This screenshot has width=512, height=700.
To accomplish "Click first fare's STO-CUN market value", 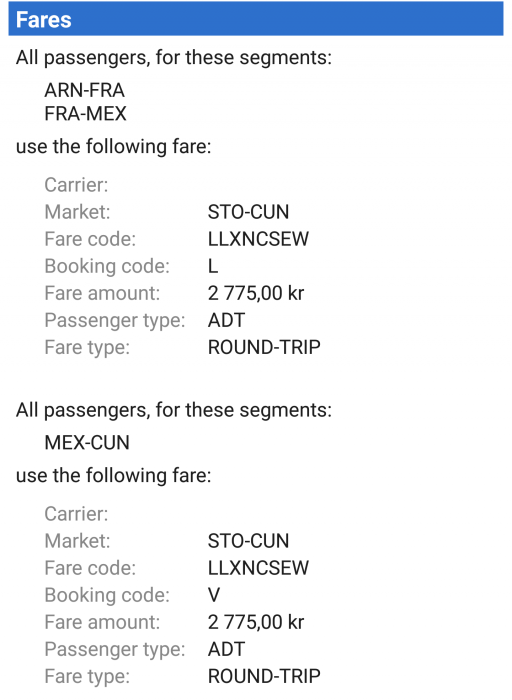I will [248, 212].
